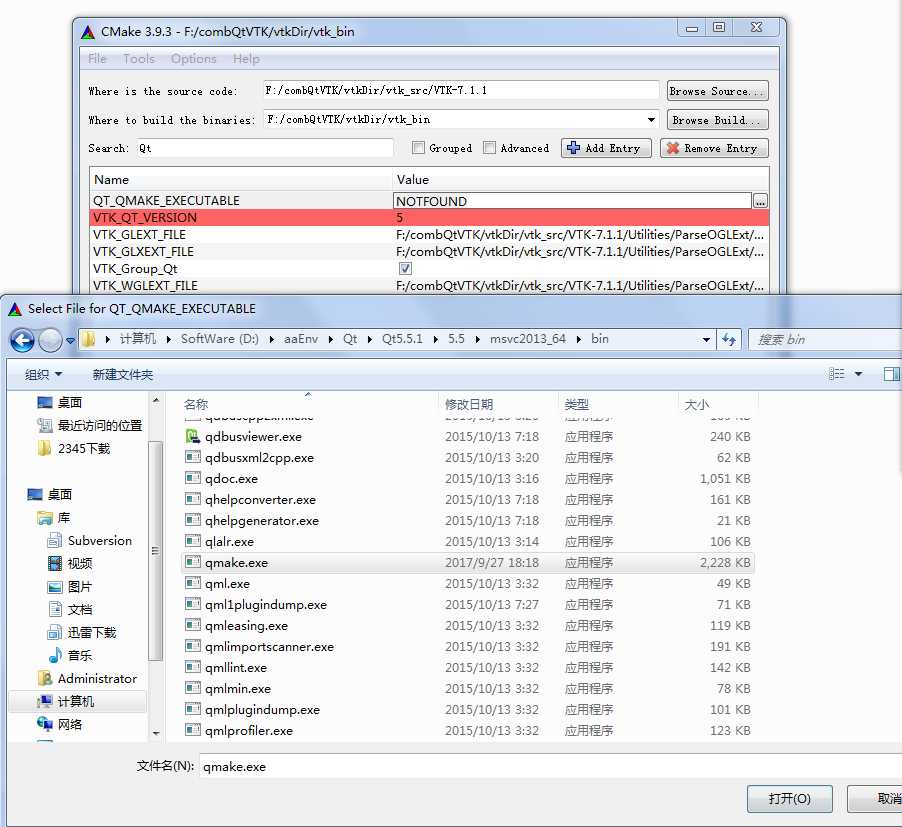Select the VTK_QT_VERSION row
Image resolution: width=902 pixels, height=827 pixels.
tap(429, 217)
